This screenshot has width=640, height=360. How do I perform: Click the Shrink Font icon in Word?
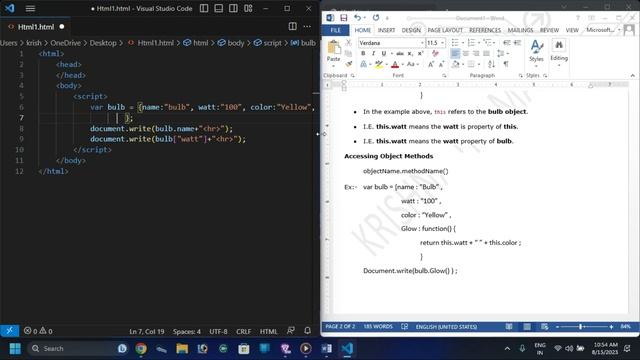(x=441, y=64)
